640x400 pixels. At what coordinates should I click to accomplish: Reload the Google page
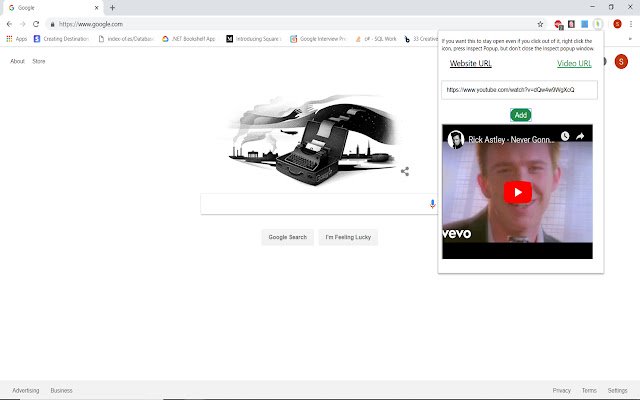point(36,24)
